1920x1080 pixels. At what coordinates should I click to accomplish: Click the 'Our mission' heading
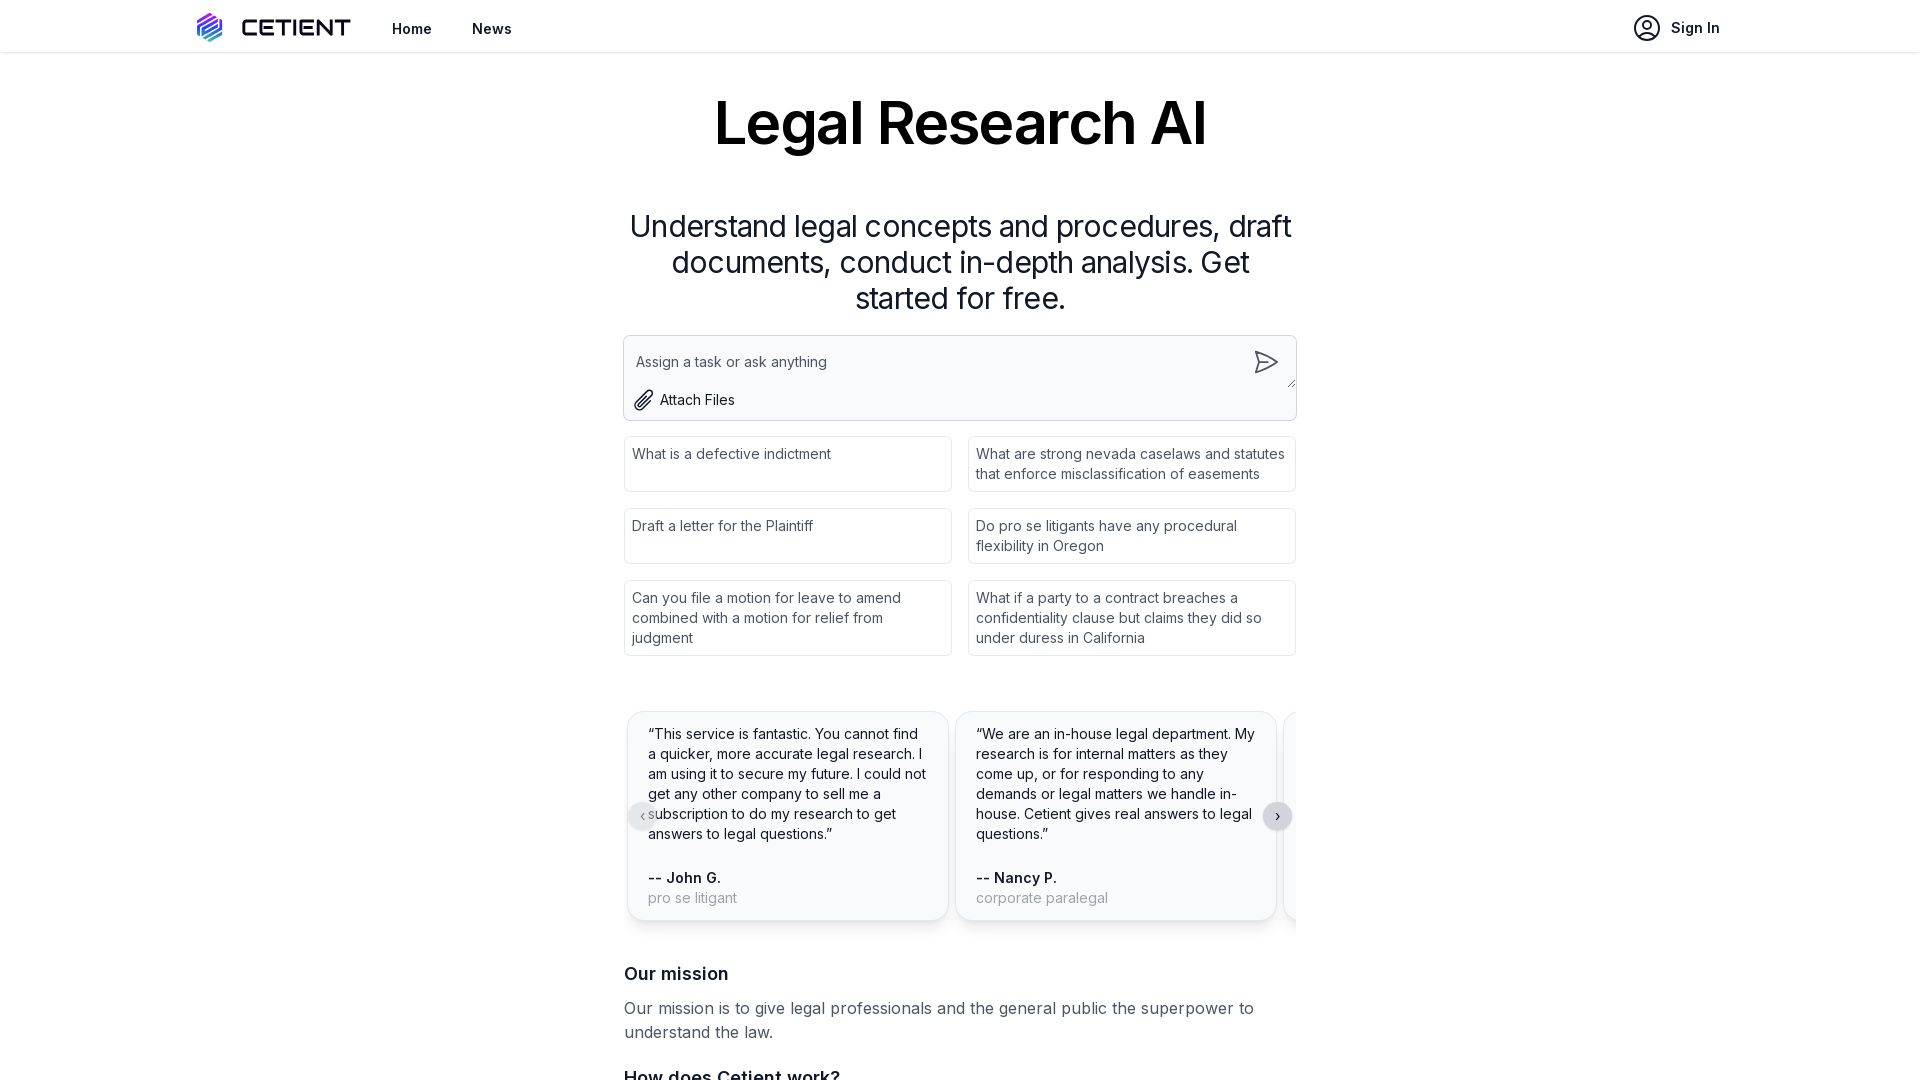[676, 974]
